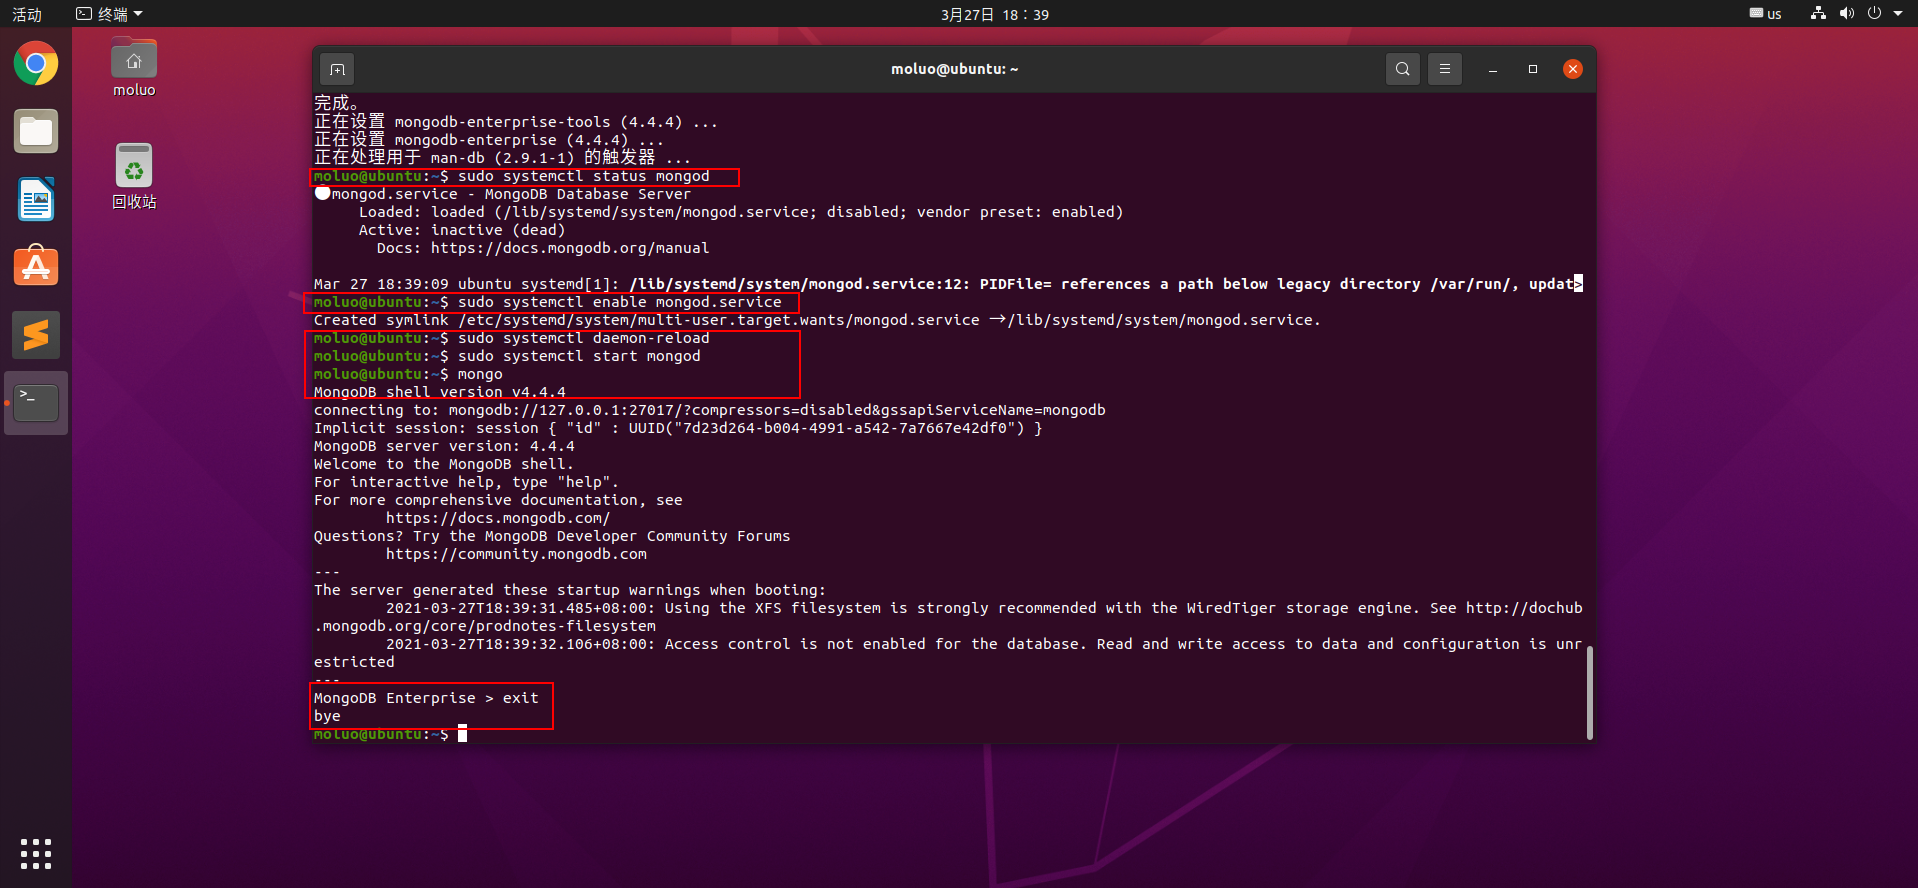Click the terminal search button
1918x888 pixels.
(x=1403, y=69)
